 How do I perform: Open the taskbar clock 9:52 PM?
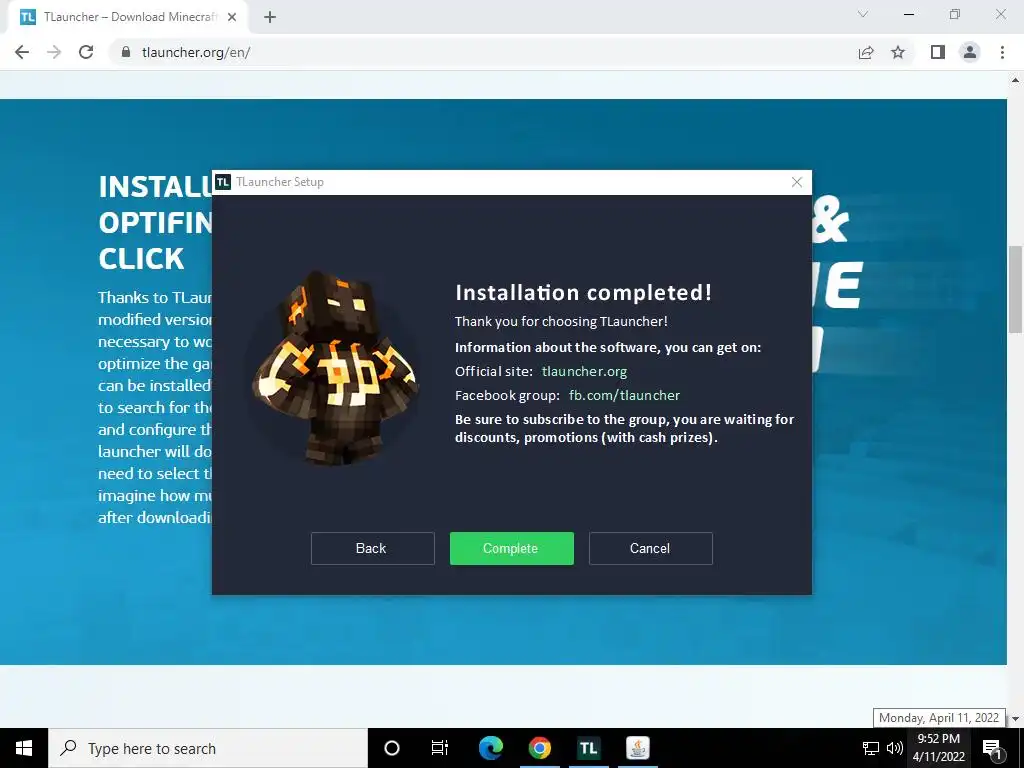coord(938,748)
